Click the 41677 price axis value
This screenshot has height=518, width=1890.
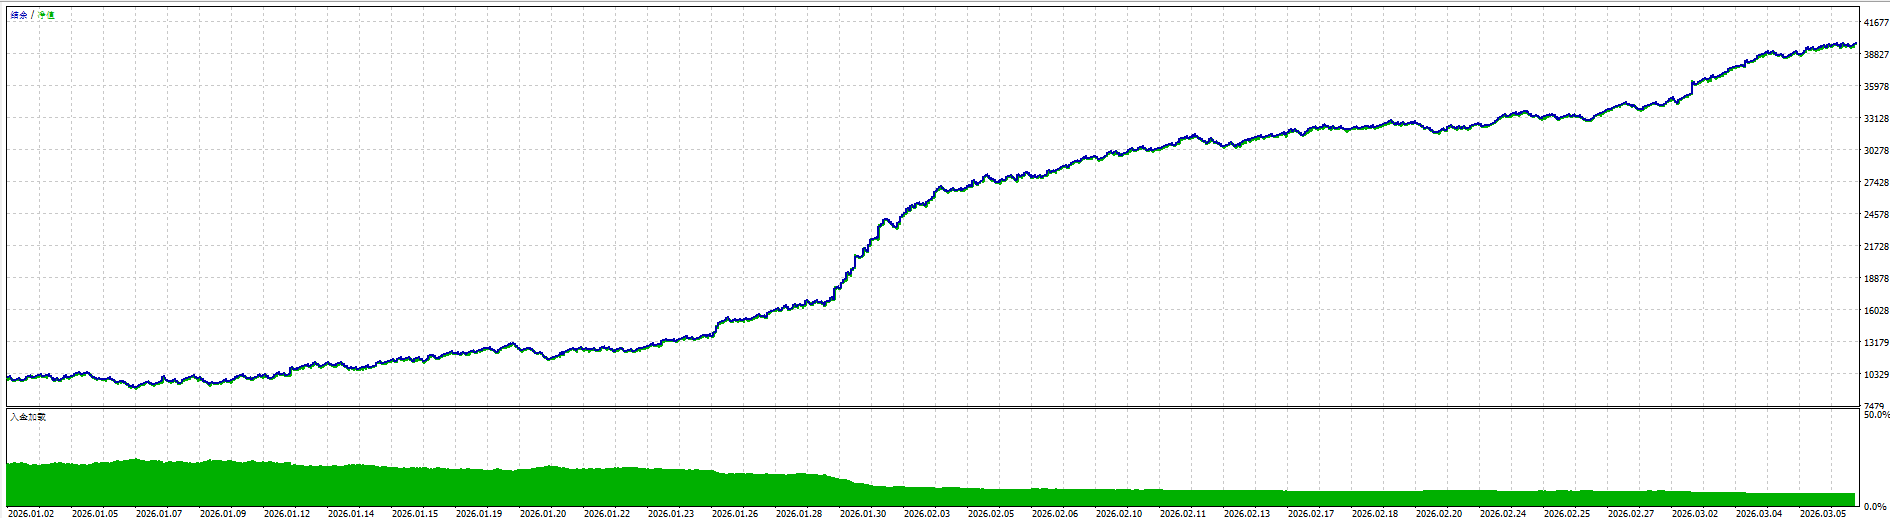(x=1876, y=22)
